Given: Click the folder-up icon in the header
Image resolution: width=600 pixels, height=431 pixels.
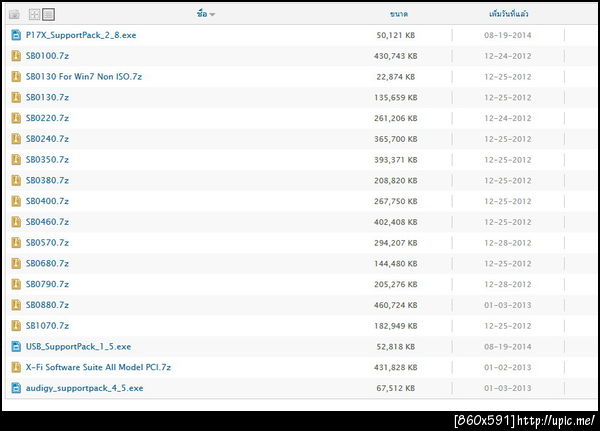Looking at the screenshot, I should (15, 15).
